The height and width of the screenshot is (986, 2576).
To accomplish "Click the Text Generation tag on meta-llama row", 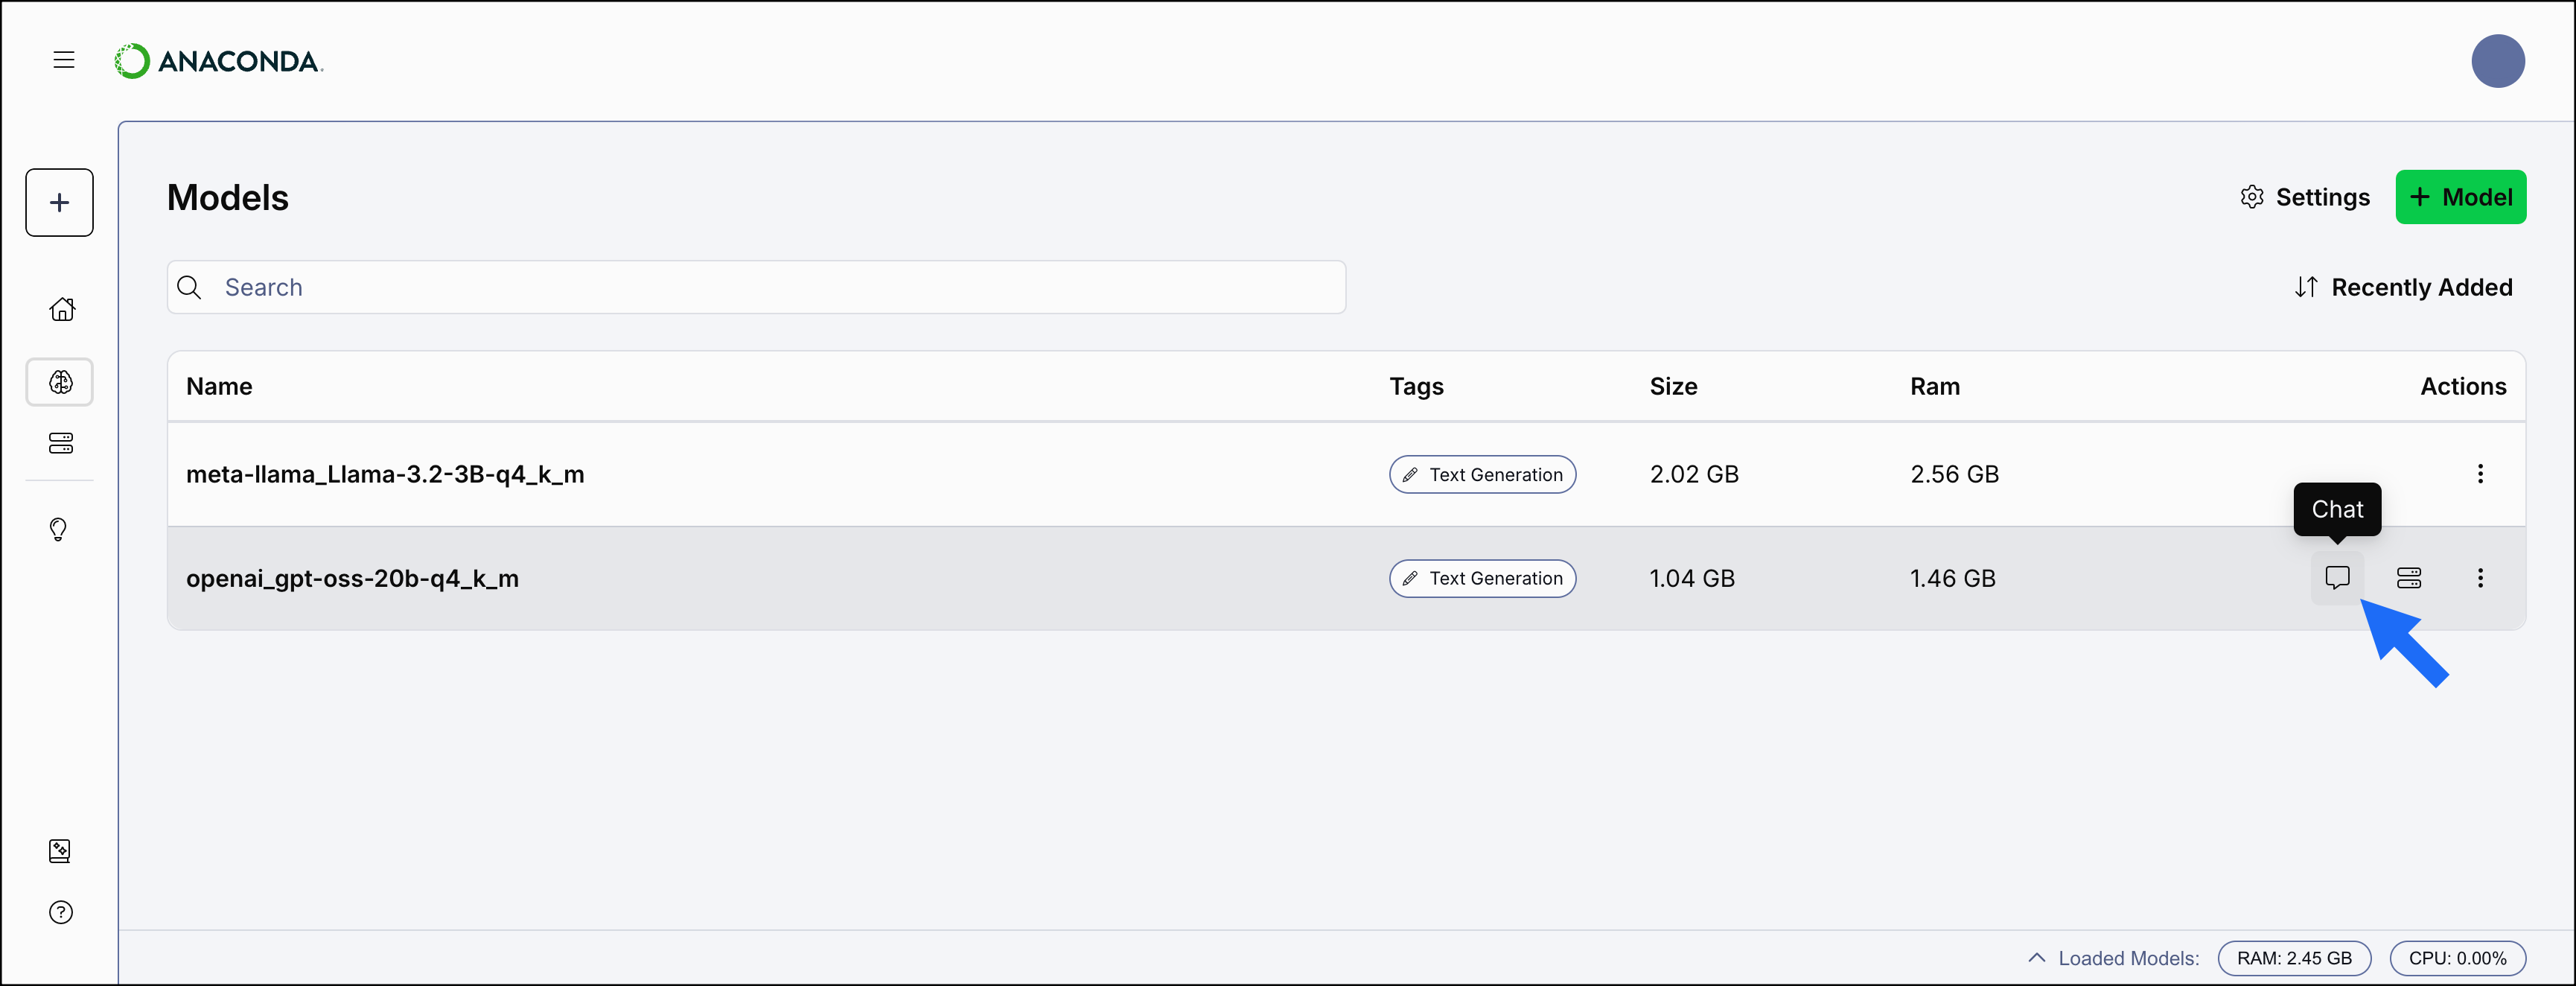I will tap(1482, 474).
